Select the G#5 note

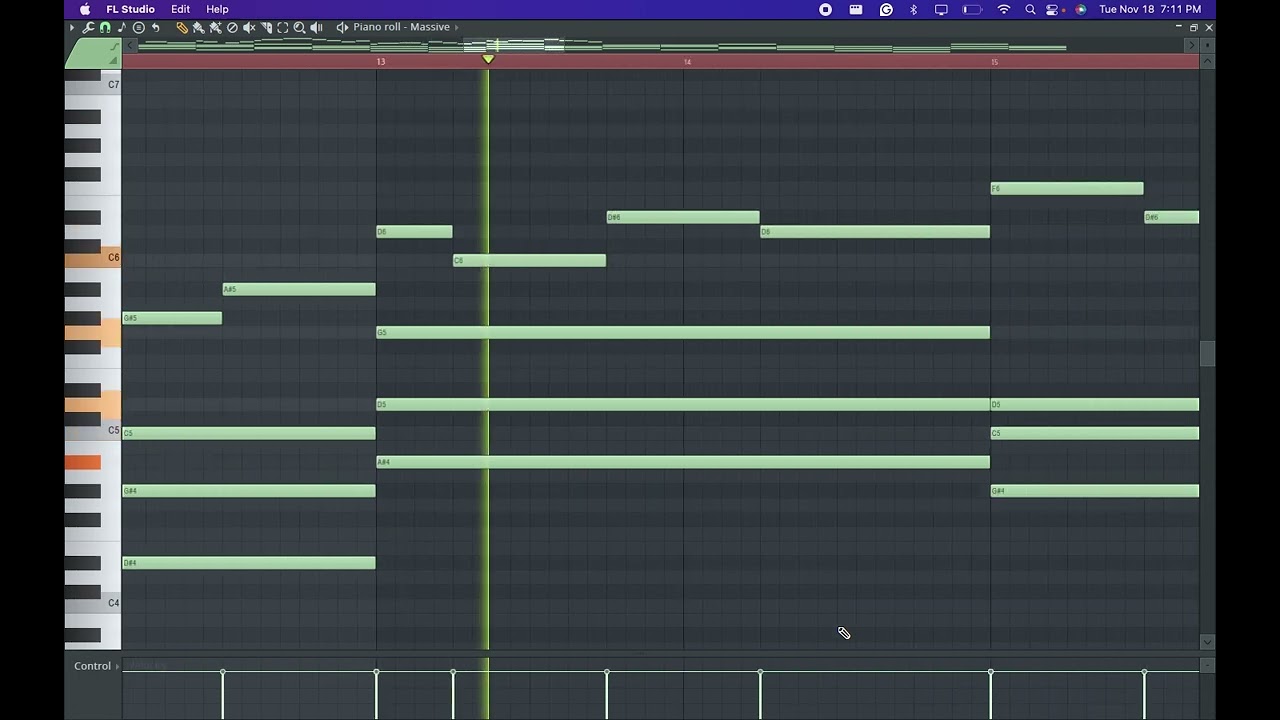coord(172,318)
